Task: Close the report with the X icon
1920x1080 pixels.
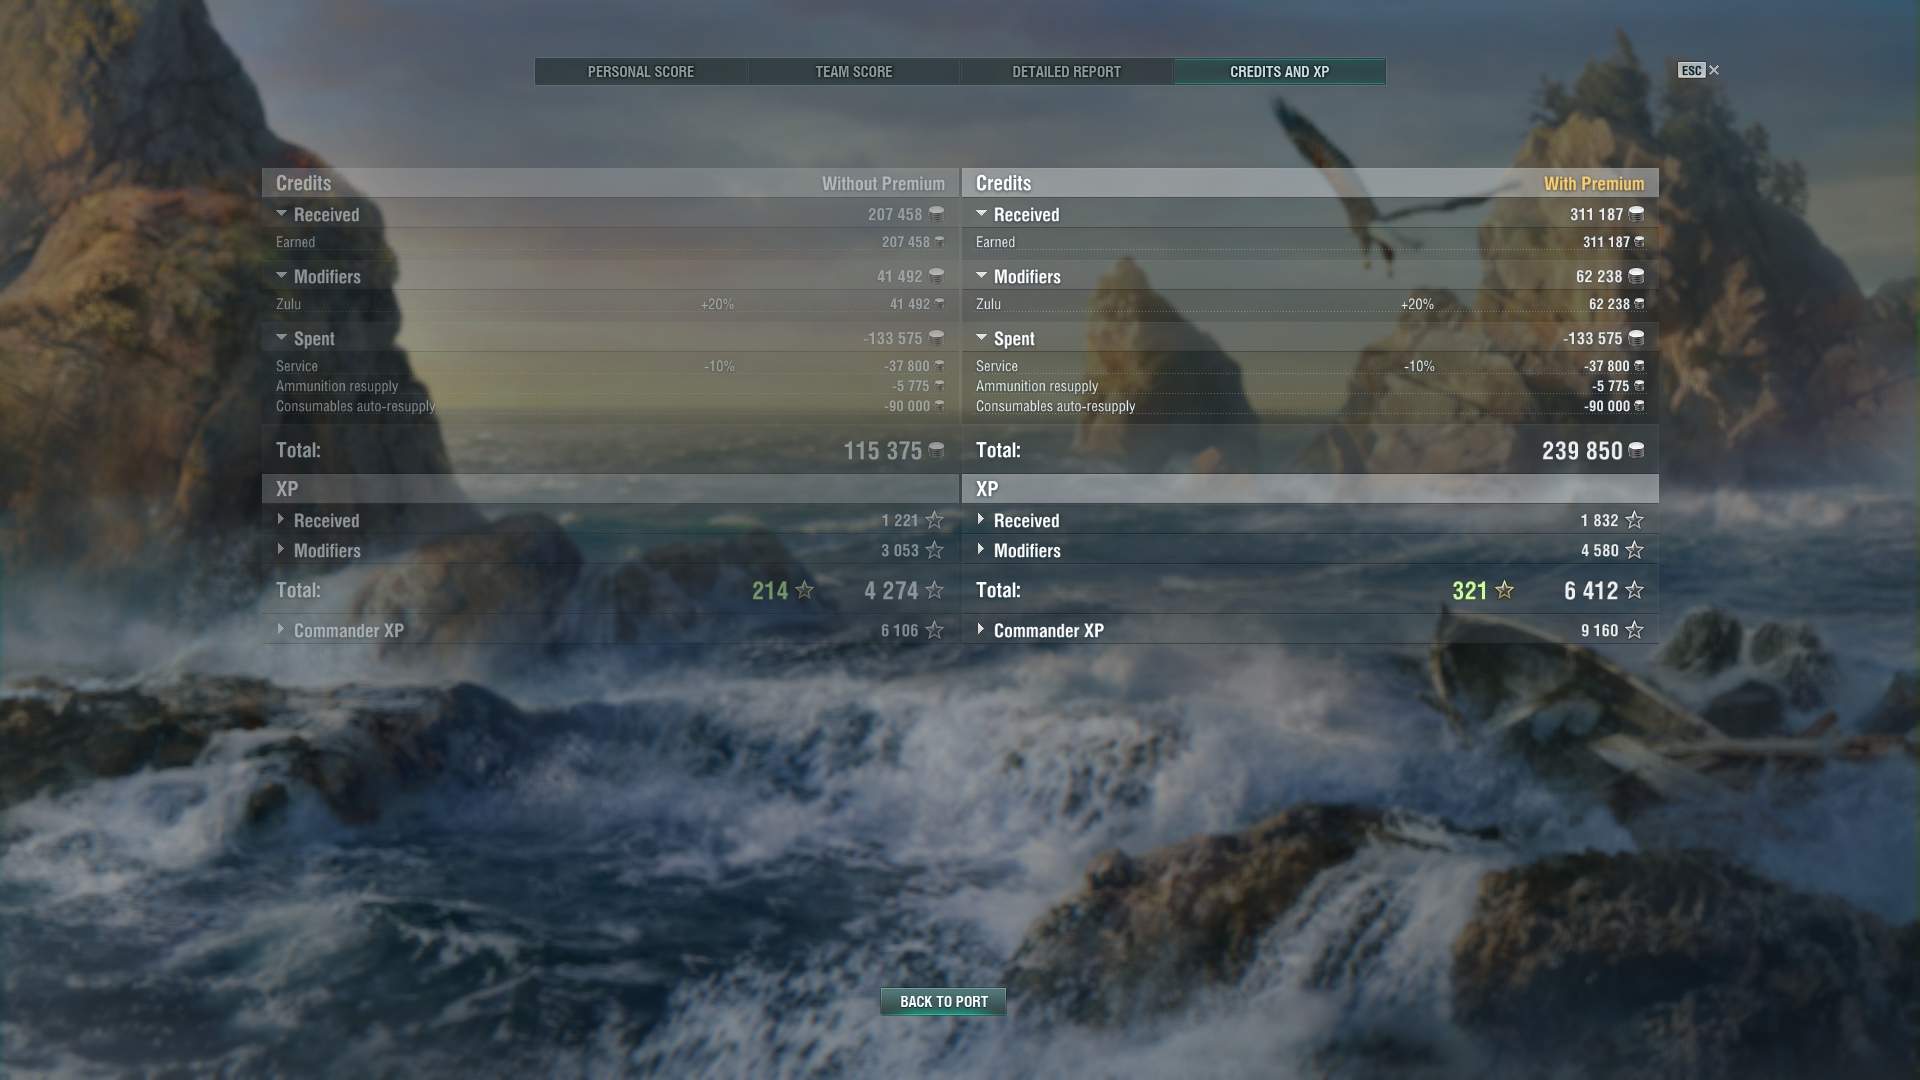Action: pyautogui.click(x=1714, y=70)
